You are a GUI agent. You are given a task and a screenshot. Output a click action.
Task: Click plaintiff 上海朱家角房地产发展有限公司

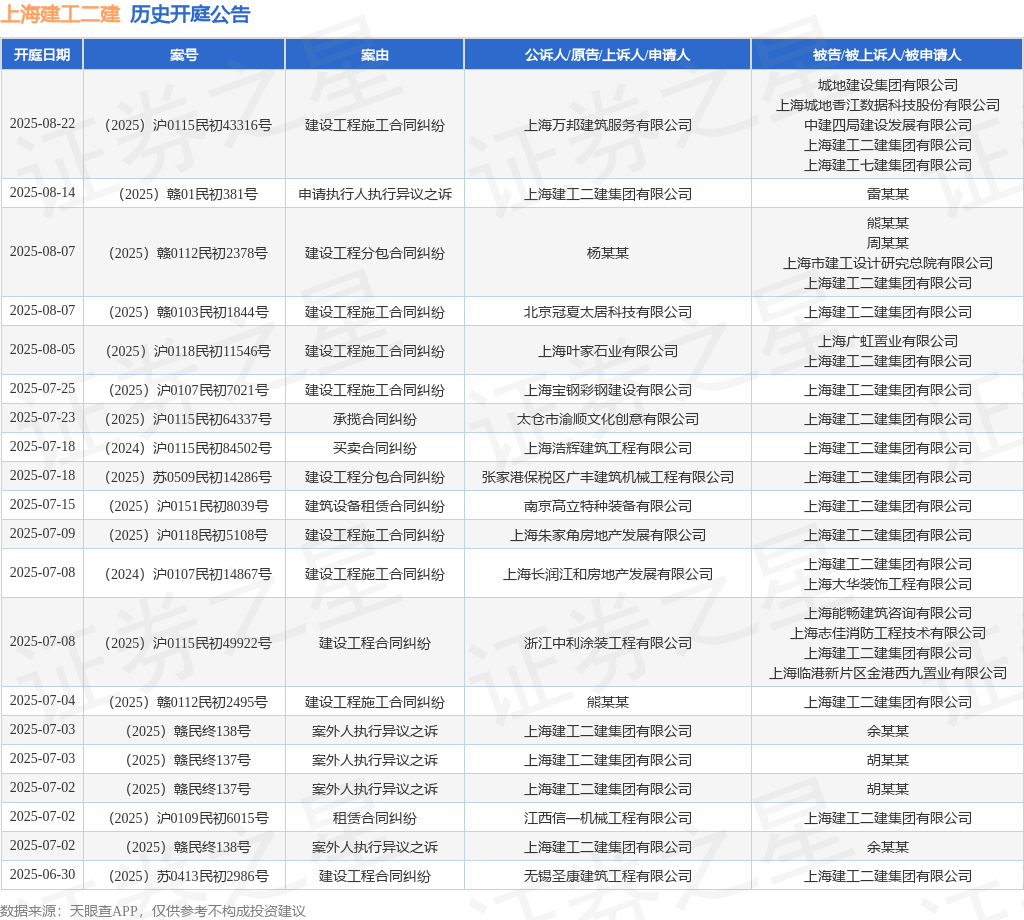click(x=608, y=535)
